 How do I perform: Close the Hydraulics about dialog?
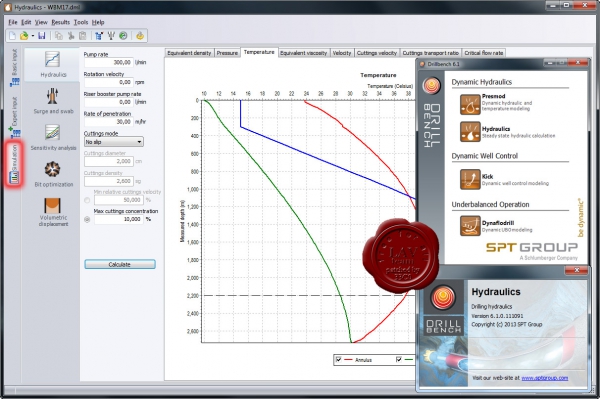click(576, 270)
